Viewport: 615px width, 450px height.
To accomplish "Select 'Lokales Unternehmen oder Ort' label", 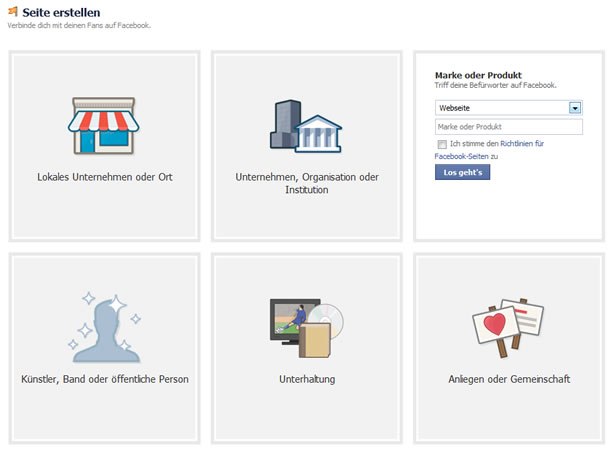I will point(105,177).
